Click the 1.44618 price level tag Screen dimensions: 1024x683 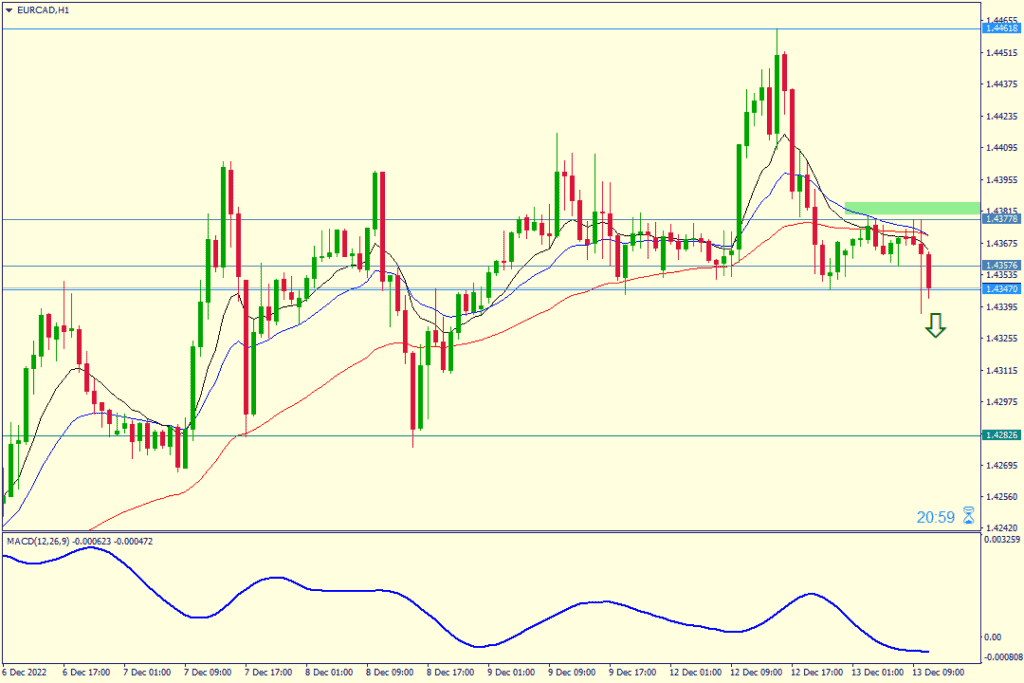point(1001,28)
